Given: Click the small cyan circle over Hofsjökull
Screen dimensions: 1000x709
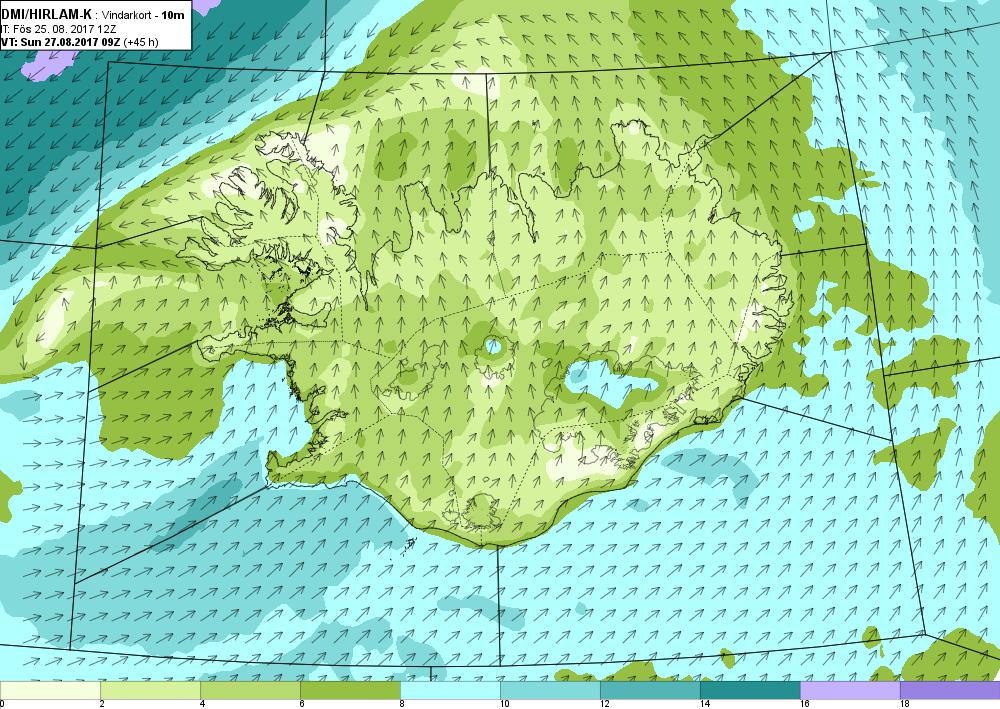Looking at the screenshot, I should (493, 347).
